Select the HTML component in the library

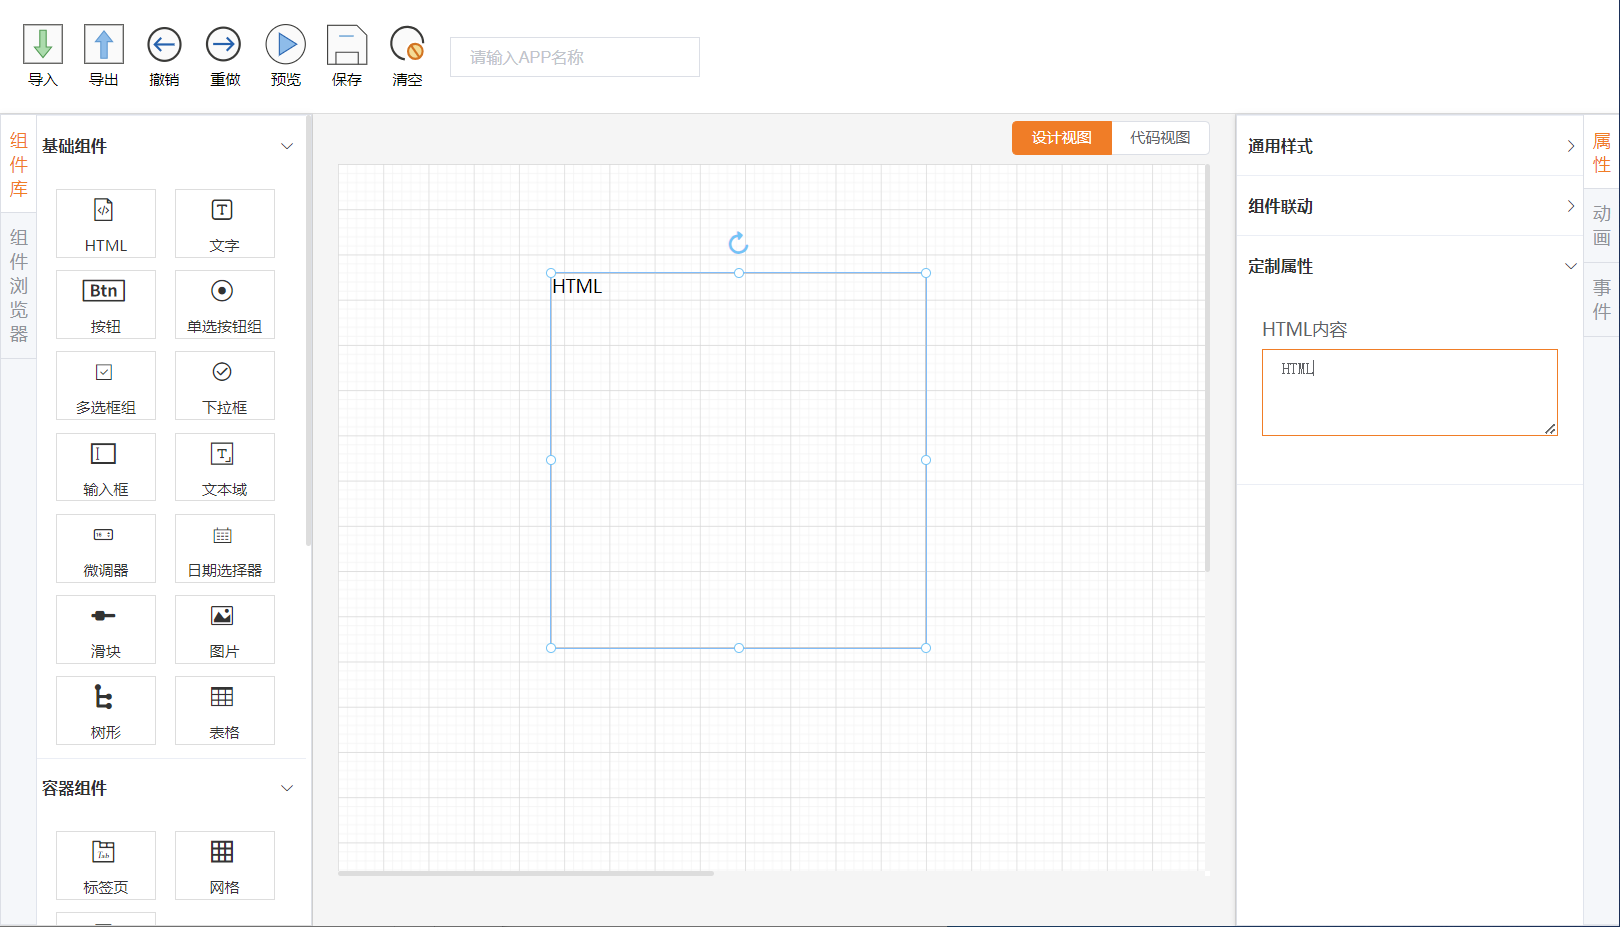(106, 223)
